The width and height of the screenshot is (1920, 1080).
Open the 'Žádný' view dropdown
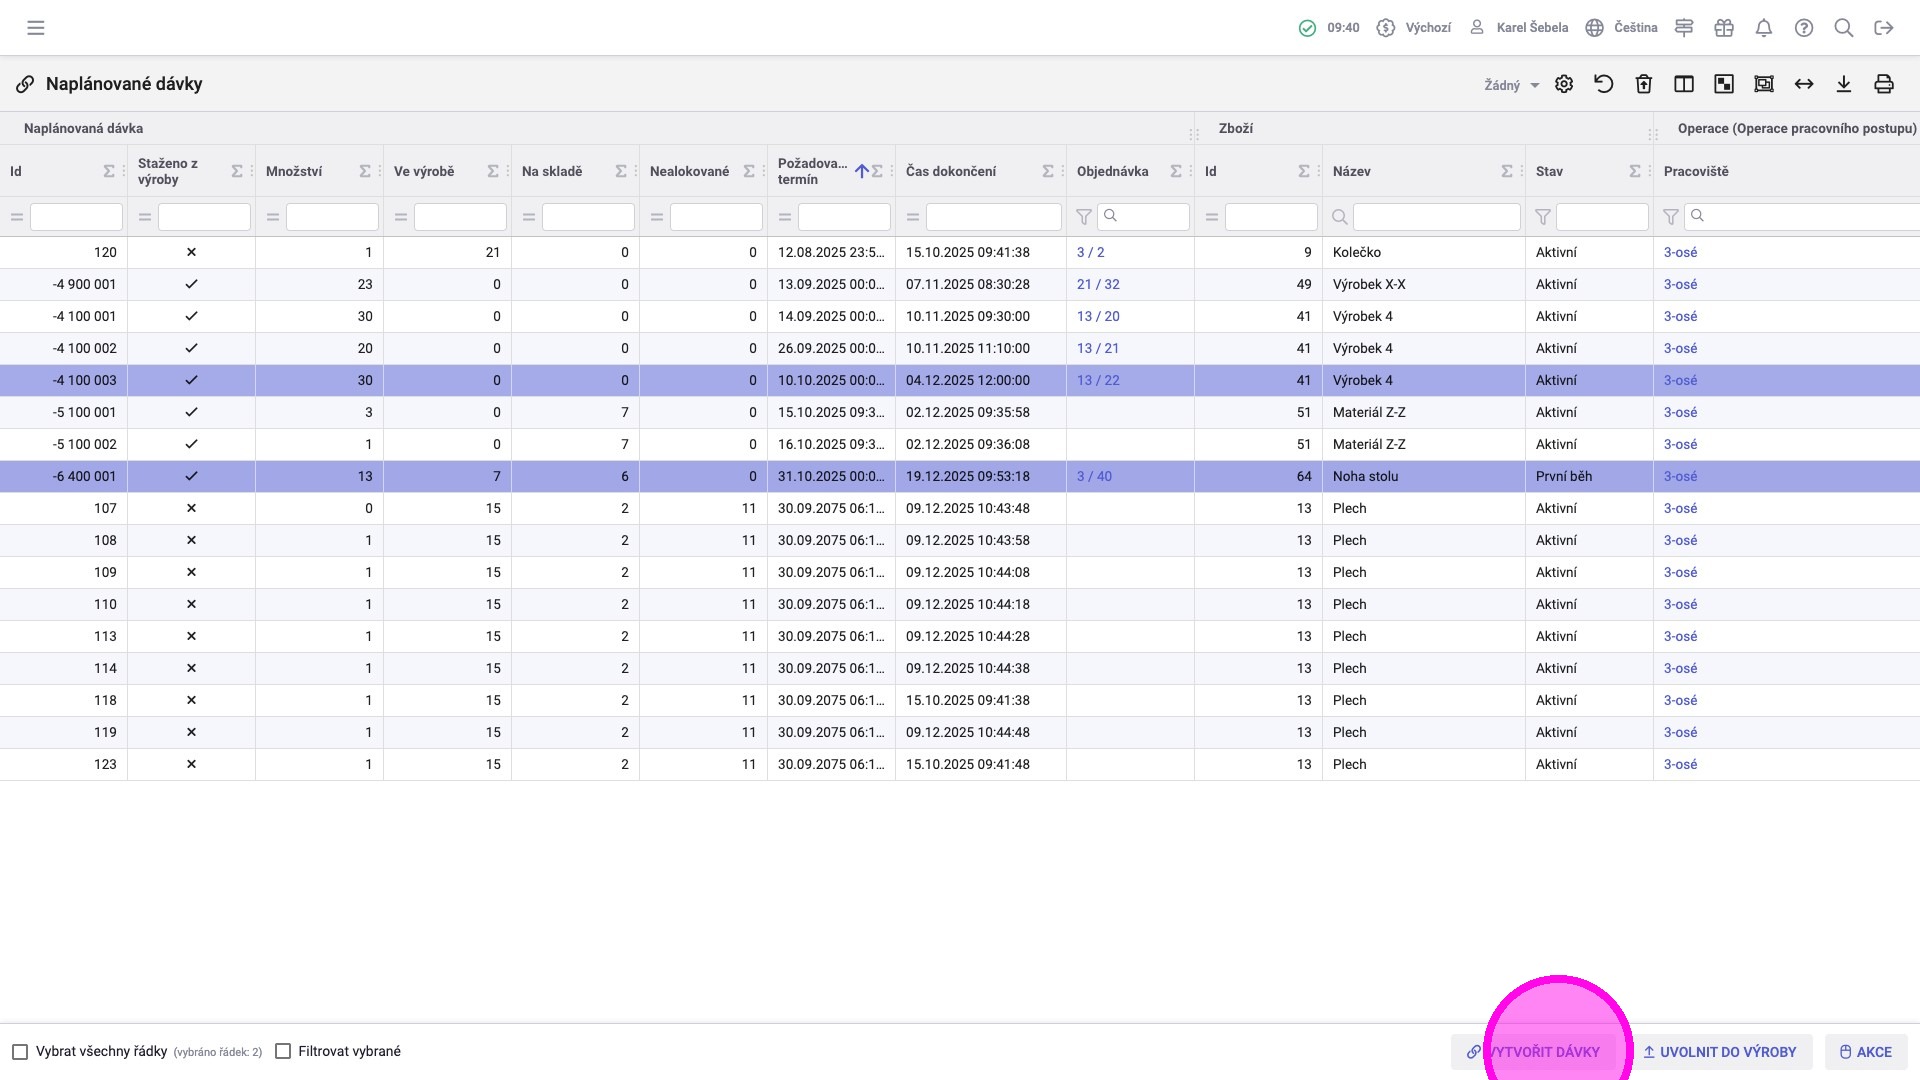(1511, 85)
